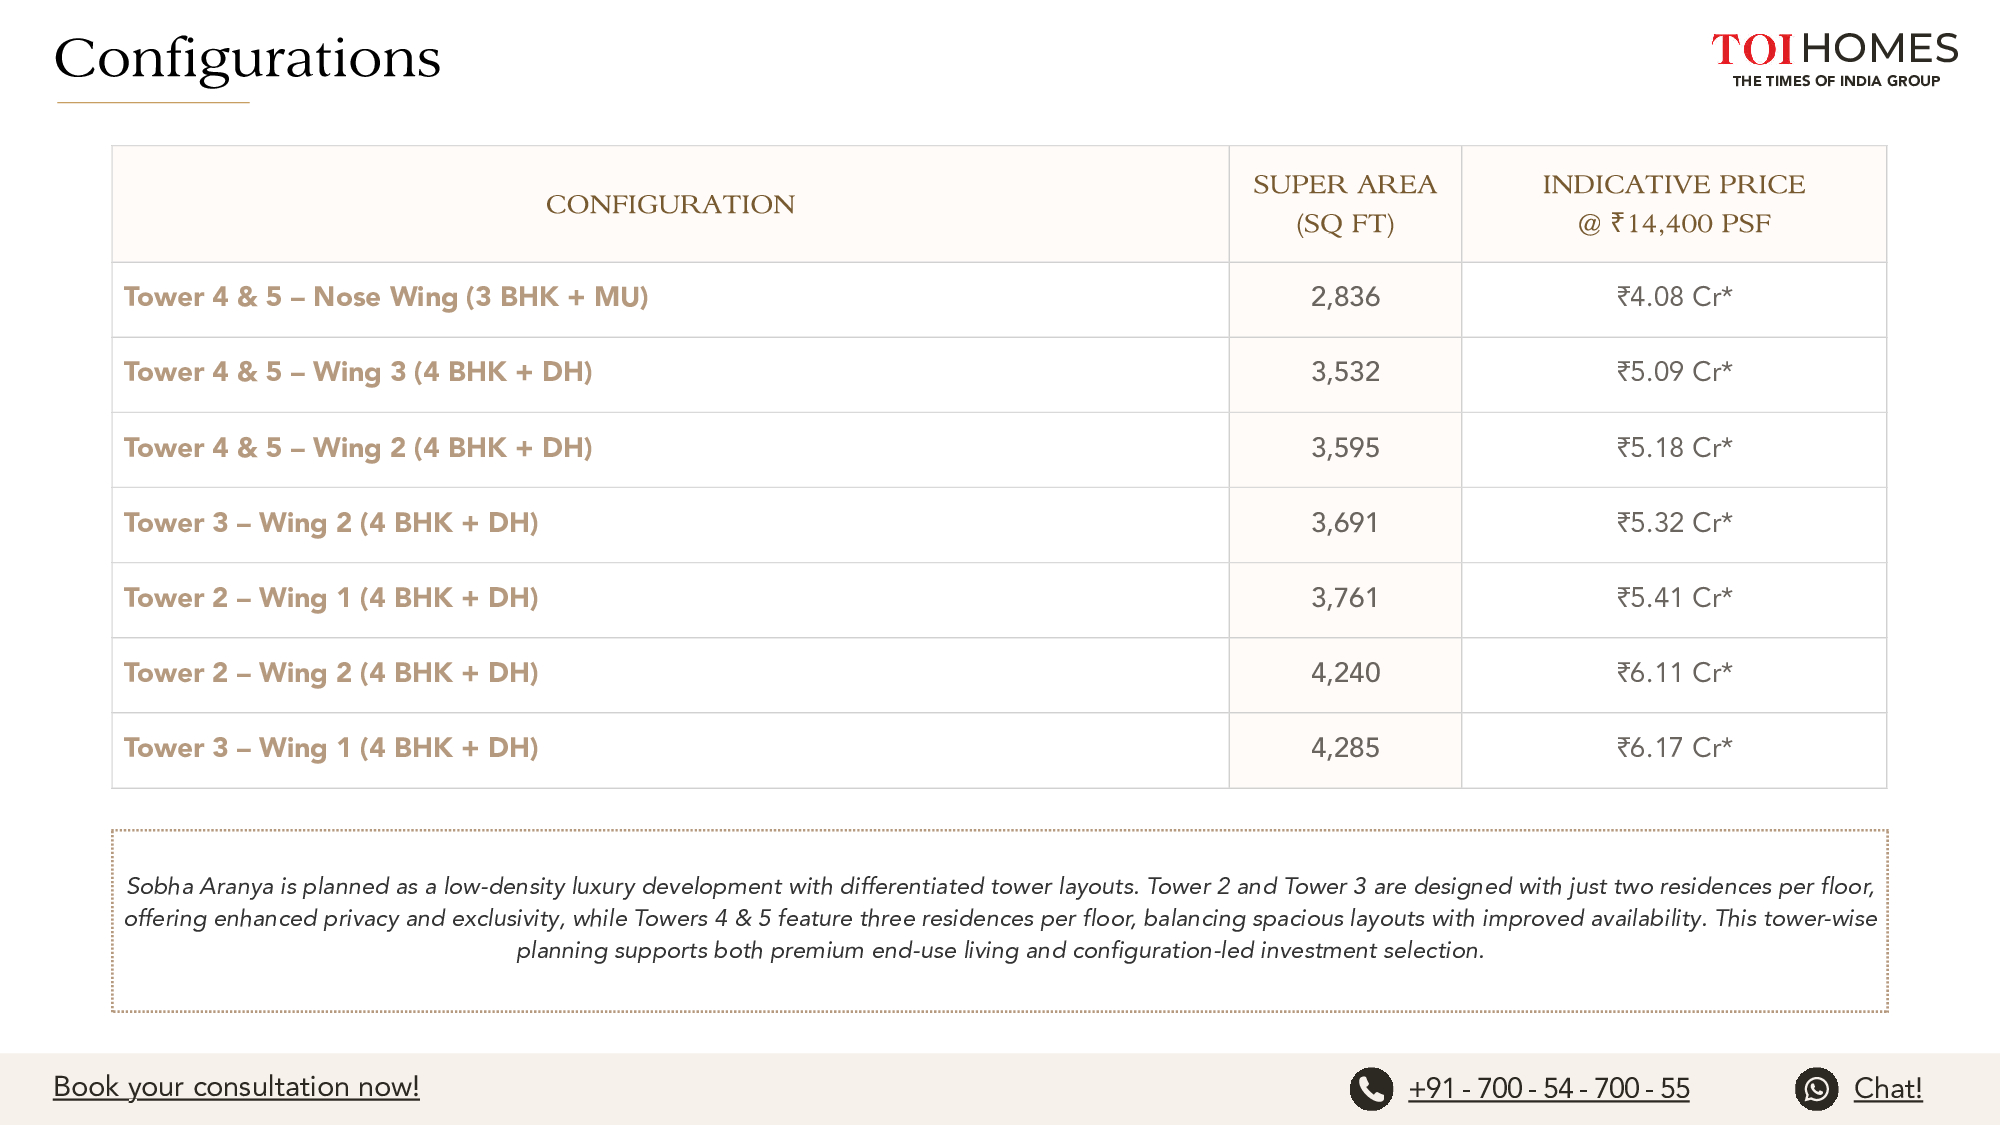Open the Book your consultation now link
The height and width of the screenshot is (1125, 2000).
(236, 1087)
